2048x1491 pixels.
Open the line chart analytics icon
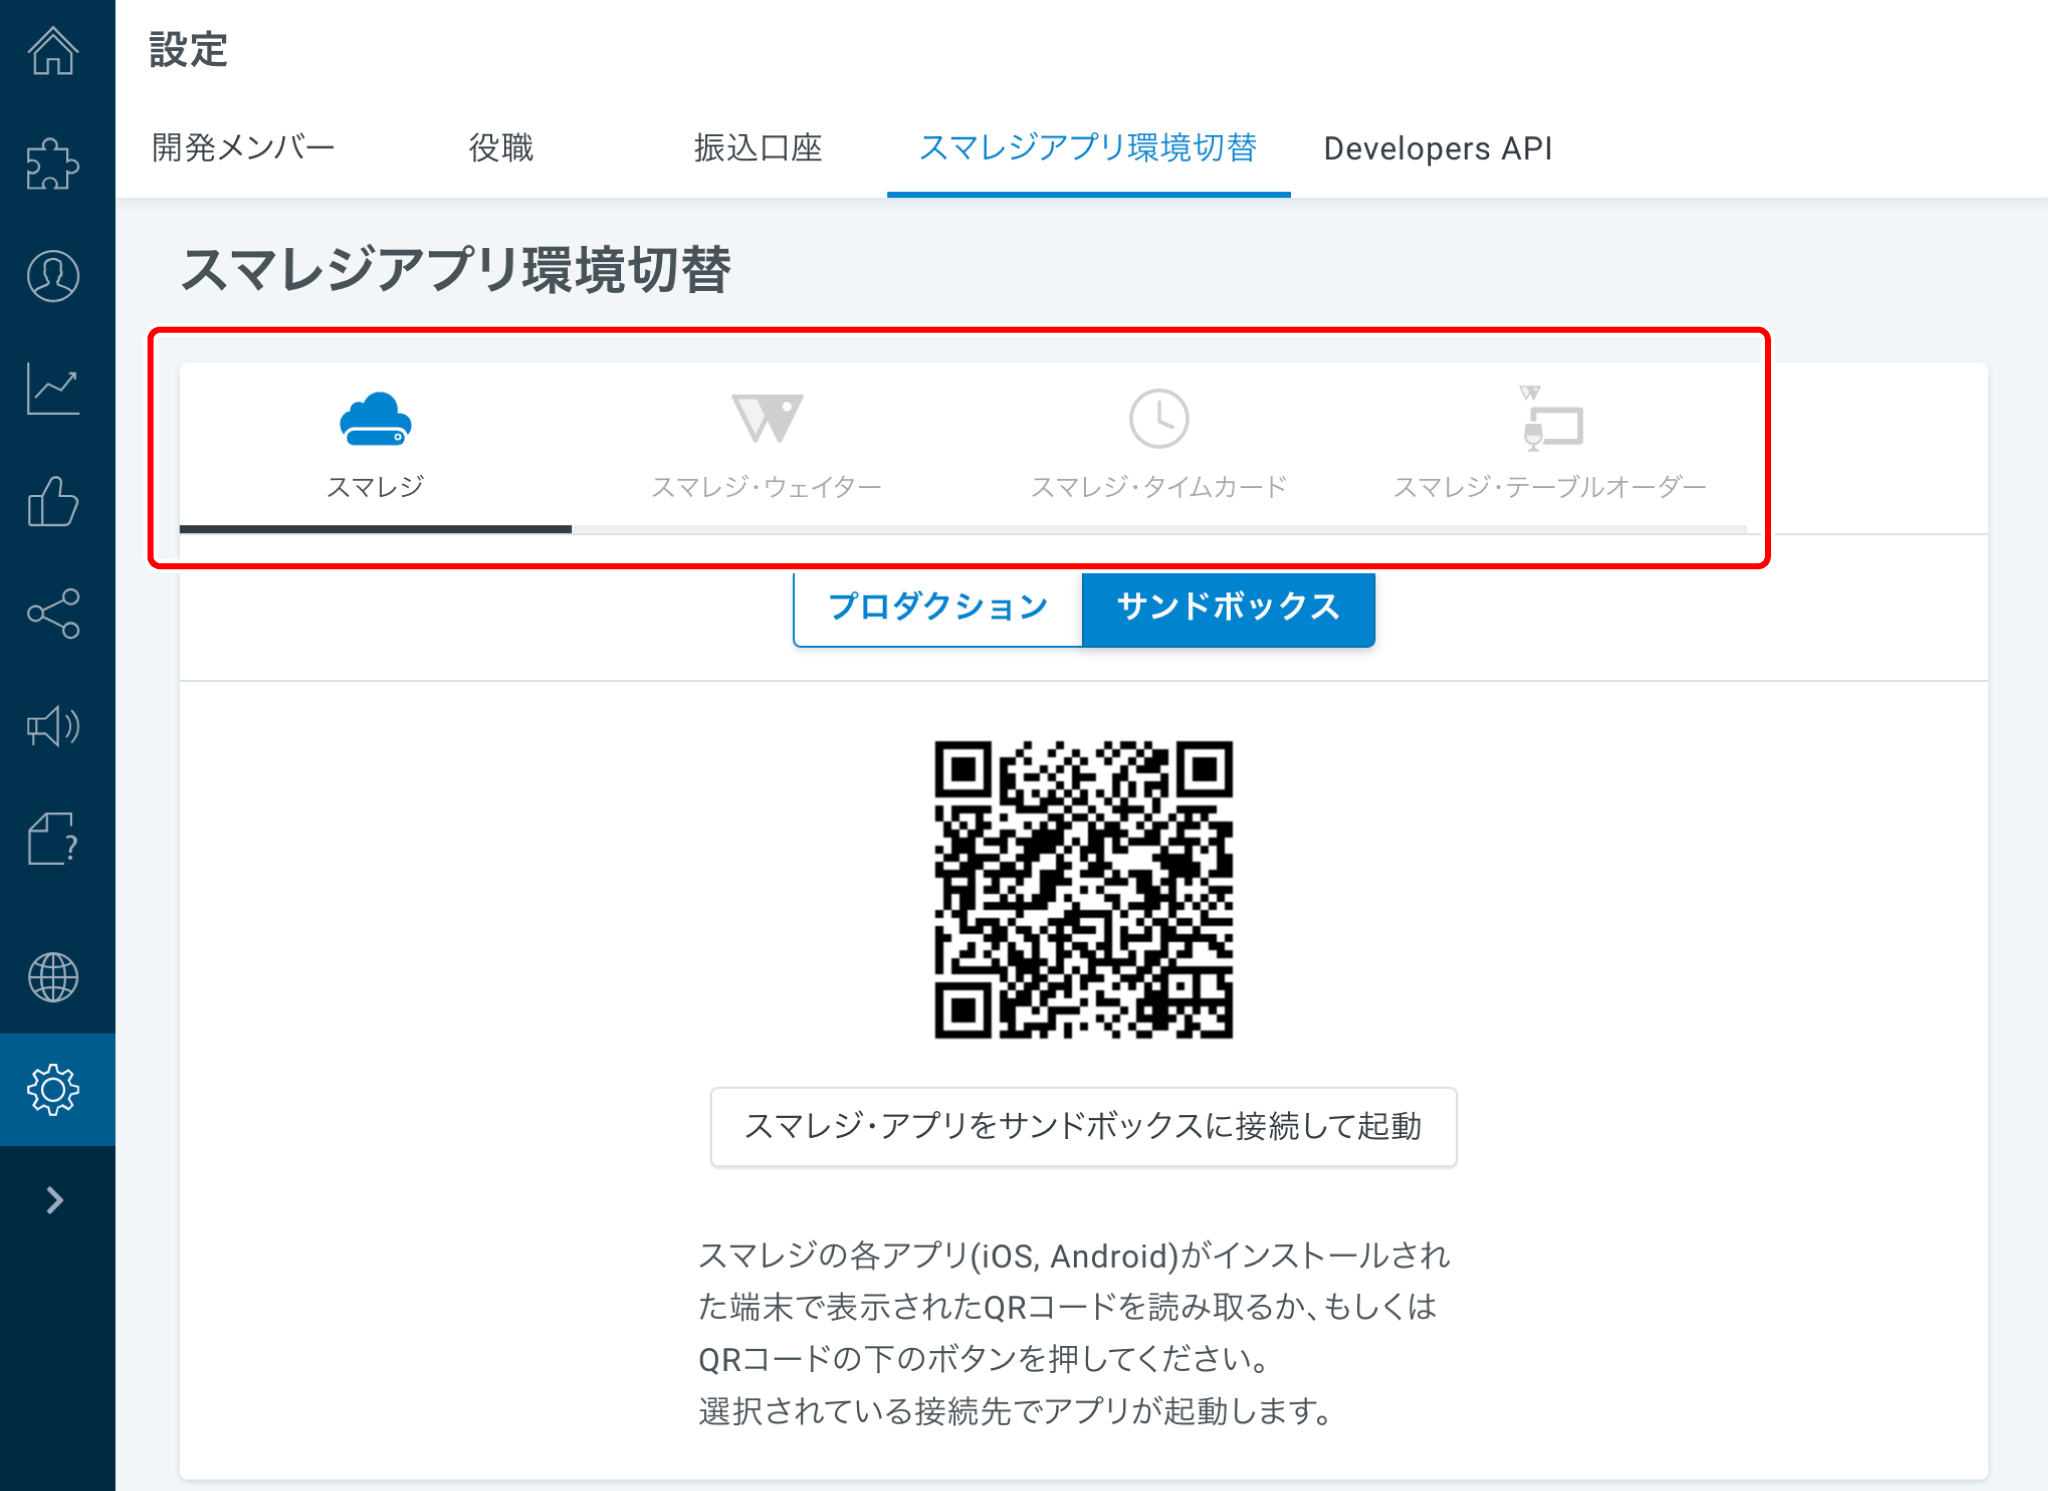(54, 388)
